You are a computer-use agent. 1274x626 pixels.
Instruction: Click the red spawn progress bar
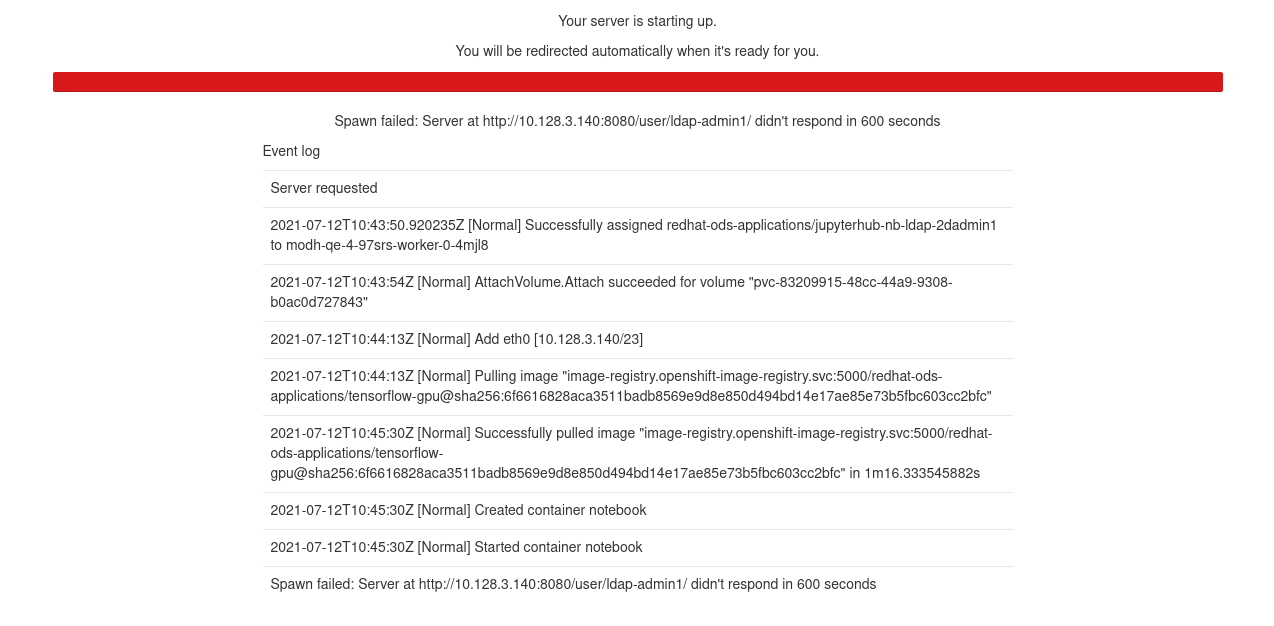coord(637,82)
